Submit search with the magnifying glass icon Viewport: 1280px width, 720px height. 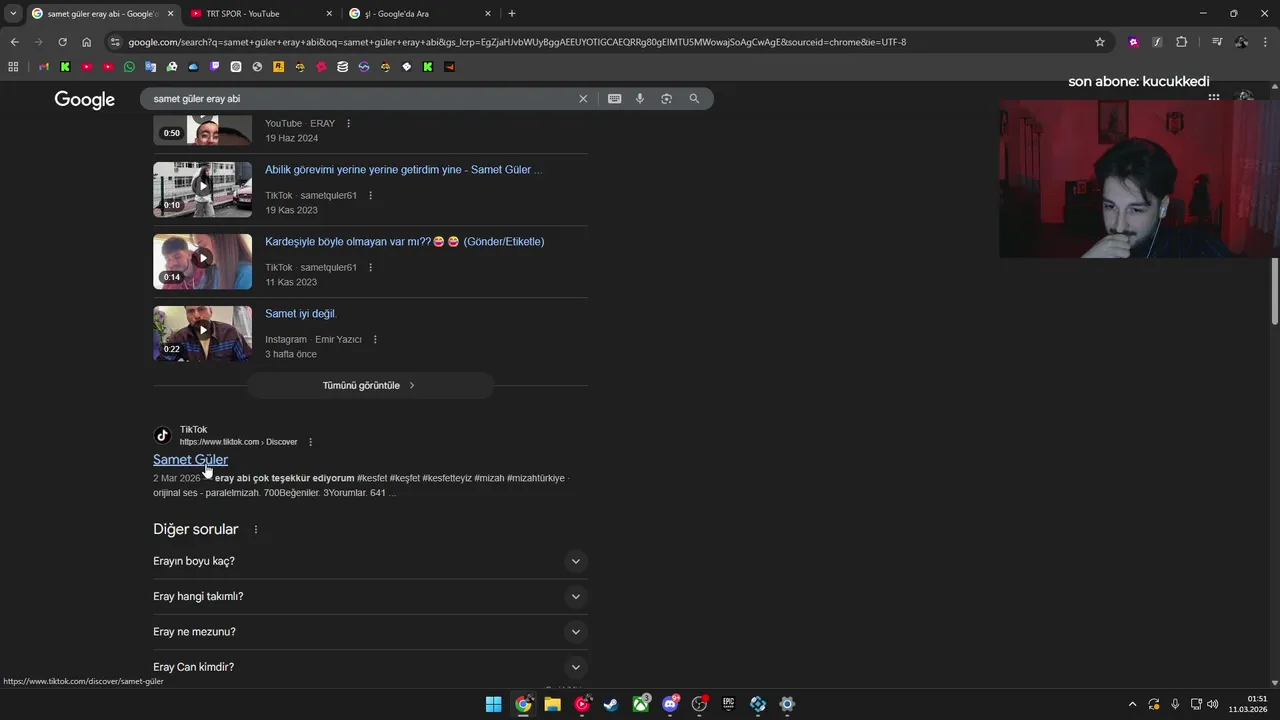[x=694, y=99]
